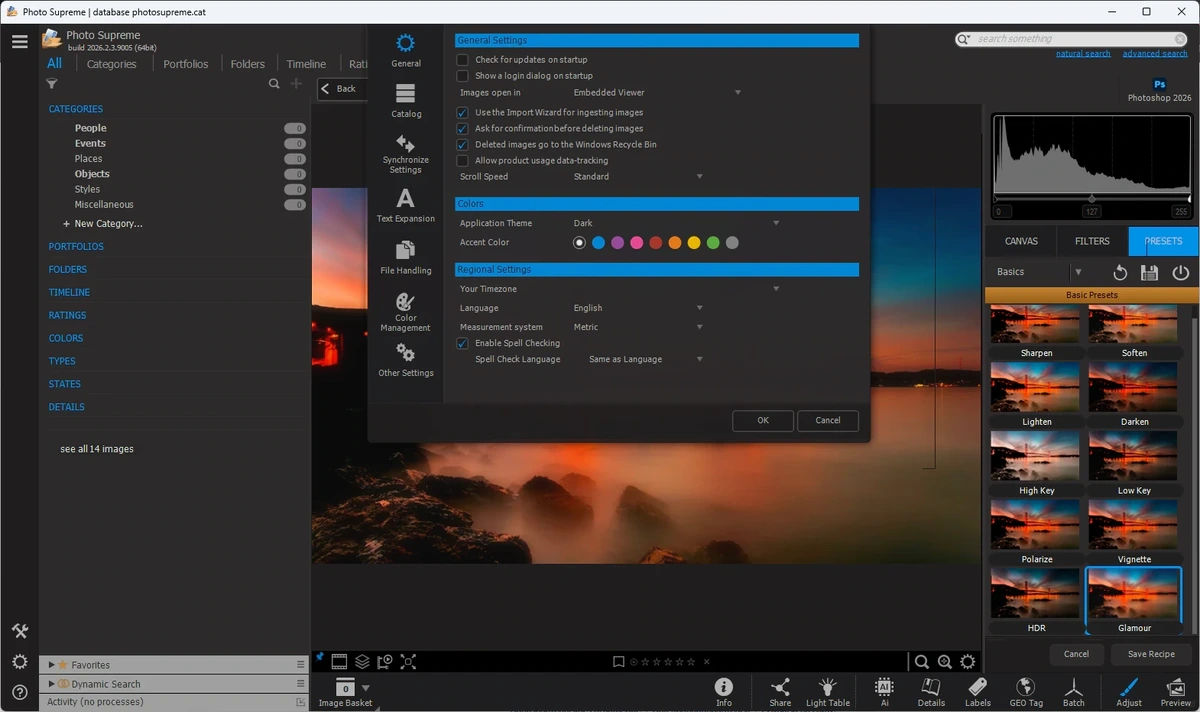Click Cancel in the settings dialog
Image resolution: width=1200 pixels, height=712 pixels.
[x=828, y=421]
